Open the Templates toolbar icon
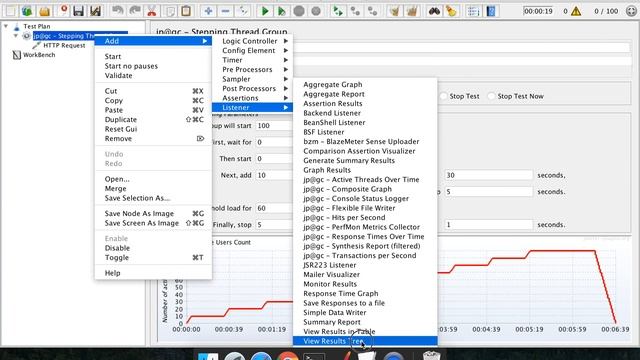Screen dimensions: 640x360 pyautogui.click(x=27, y=11)
